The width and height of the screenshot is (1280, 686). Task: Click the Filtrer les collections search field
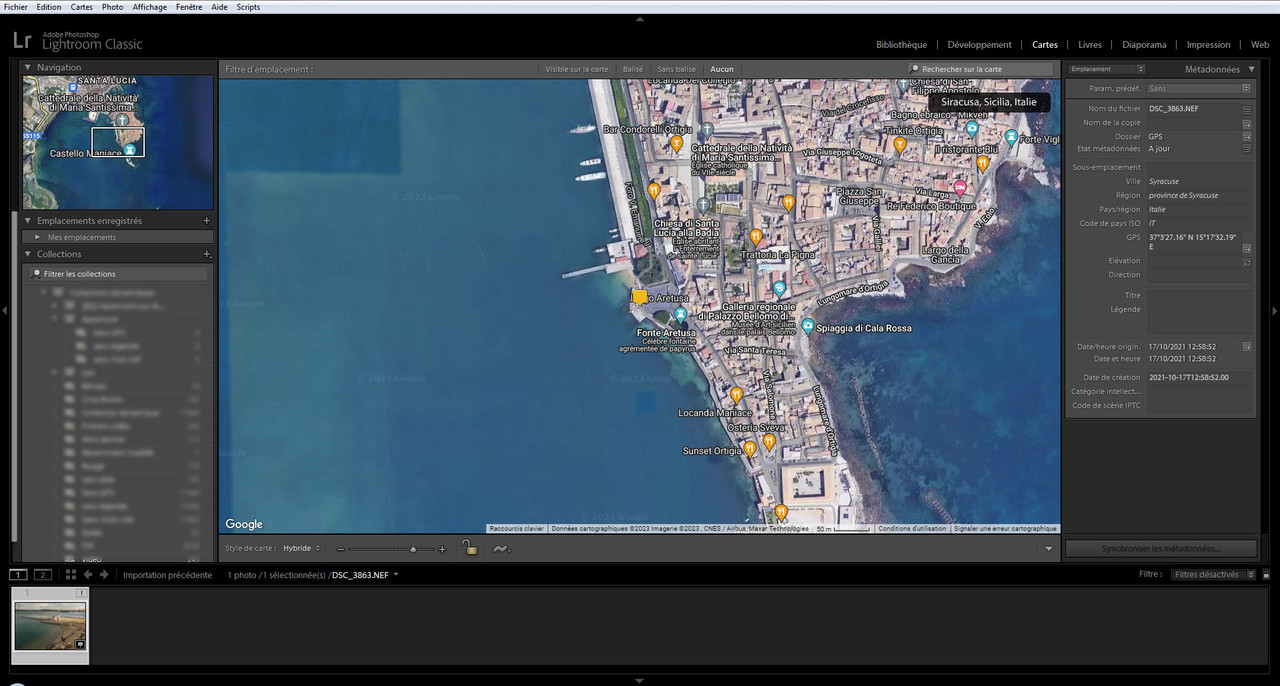pyautogui.click(x=117, y=274)
